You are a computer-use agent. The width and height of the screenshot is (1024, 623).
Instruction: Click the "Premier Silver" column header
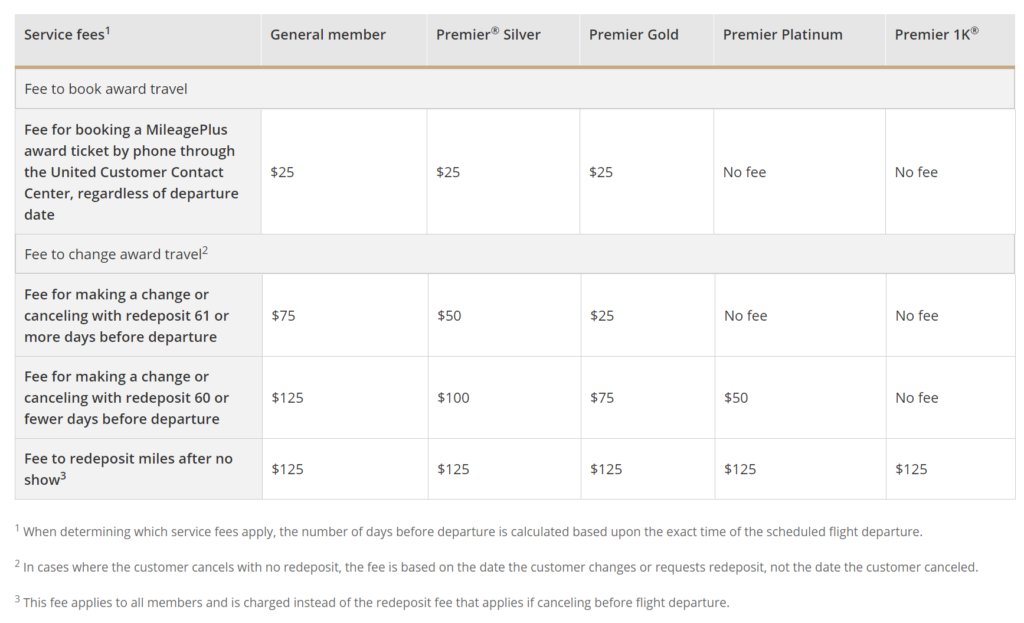pos(488,35)
